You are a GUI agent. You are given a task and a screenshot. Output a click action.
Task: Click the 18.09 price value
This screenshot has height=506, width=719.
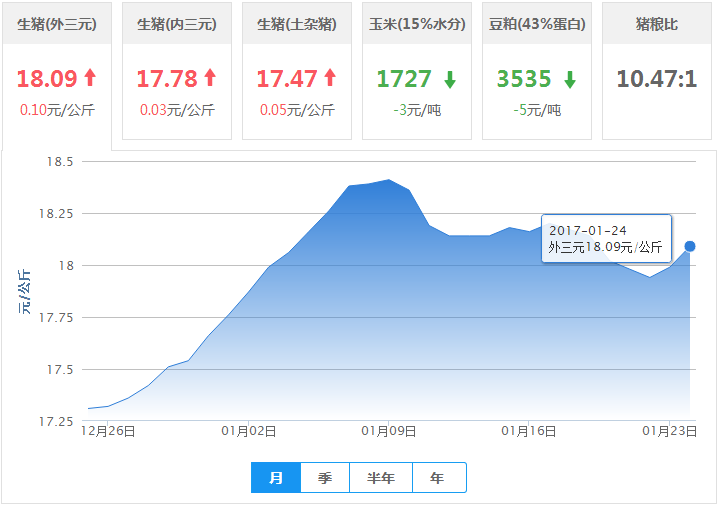coord(47,78)
